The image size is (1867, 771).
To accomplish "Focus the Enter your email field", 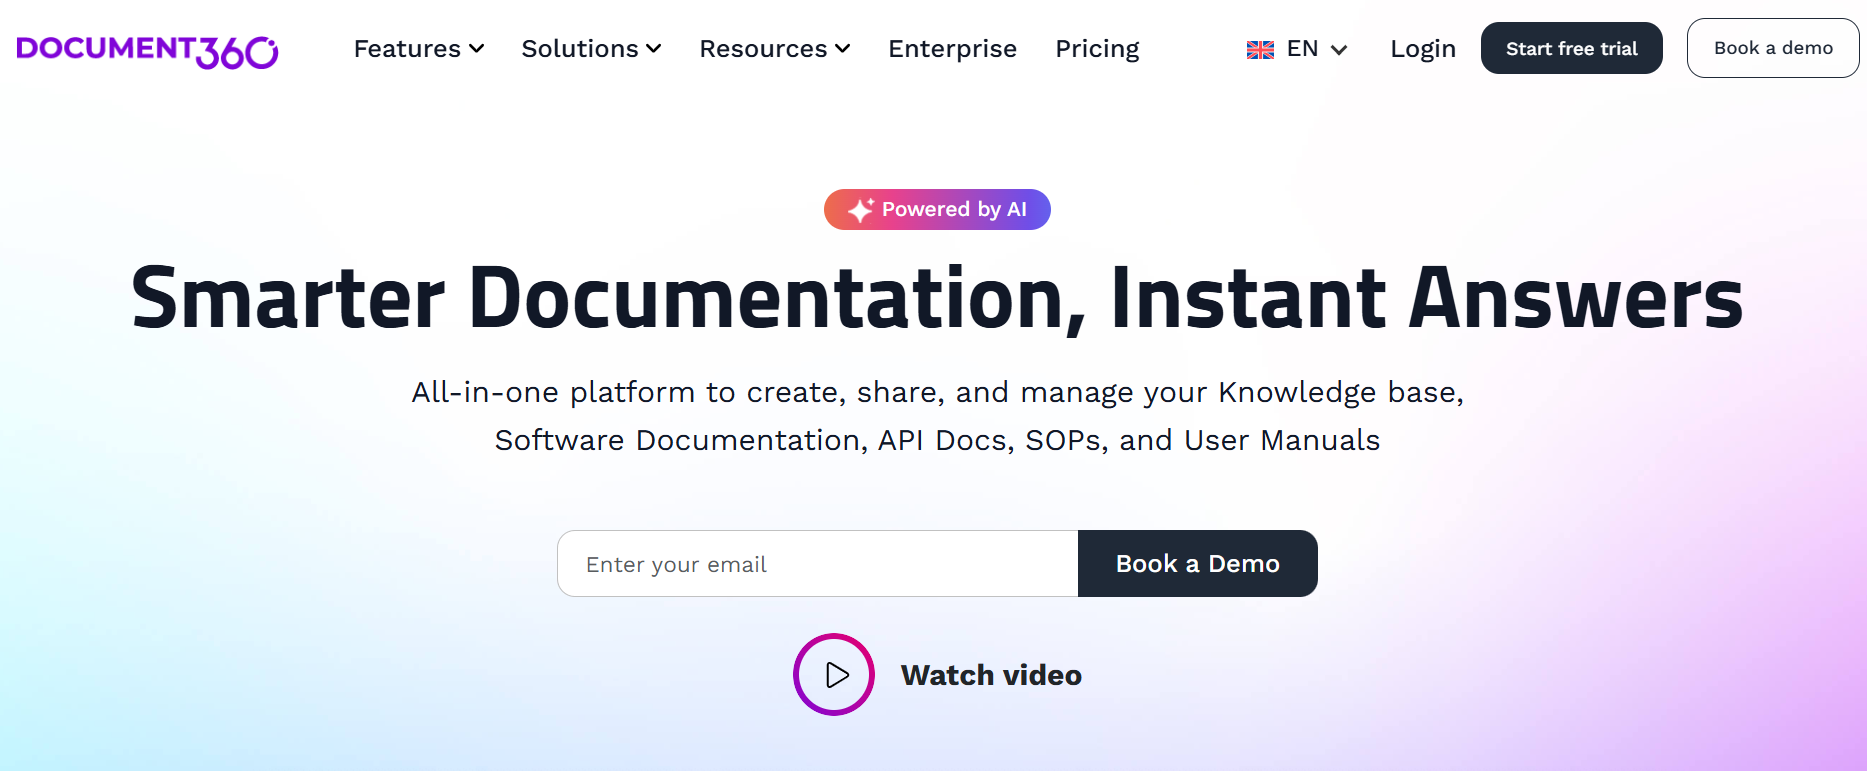I will 818,564.
